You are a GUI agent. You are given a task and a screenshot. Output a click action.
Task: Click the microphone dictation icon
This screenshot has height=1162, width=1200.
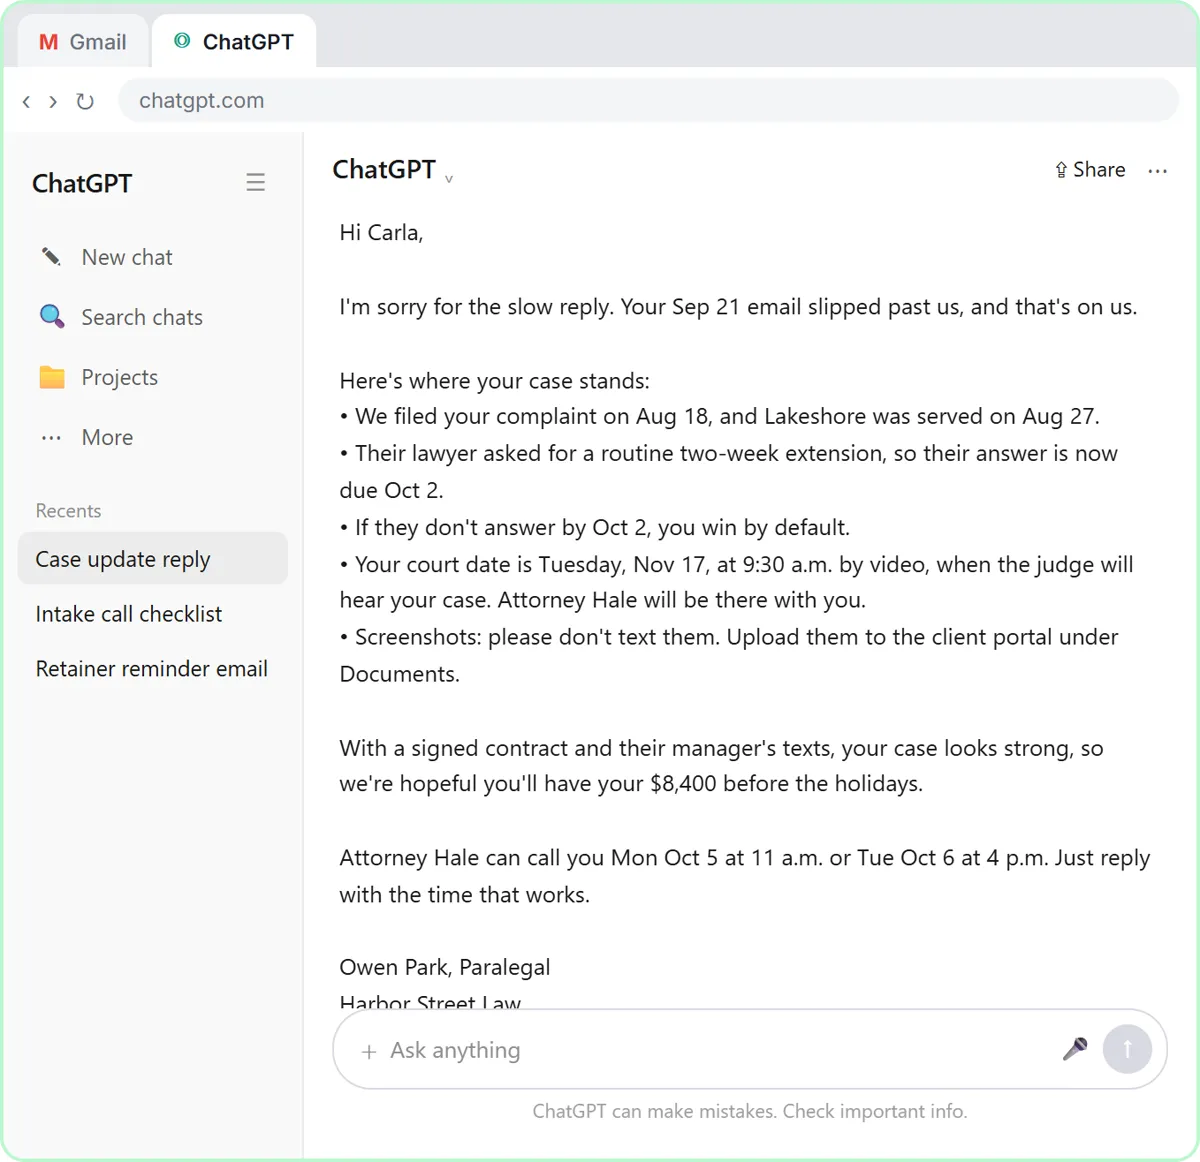(x=1075, y=1049)
